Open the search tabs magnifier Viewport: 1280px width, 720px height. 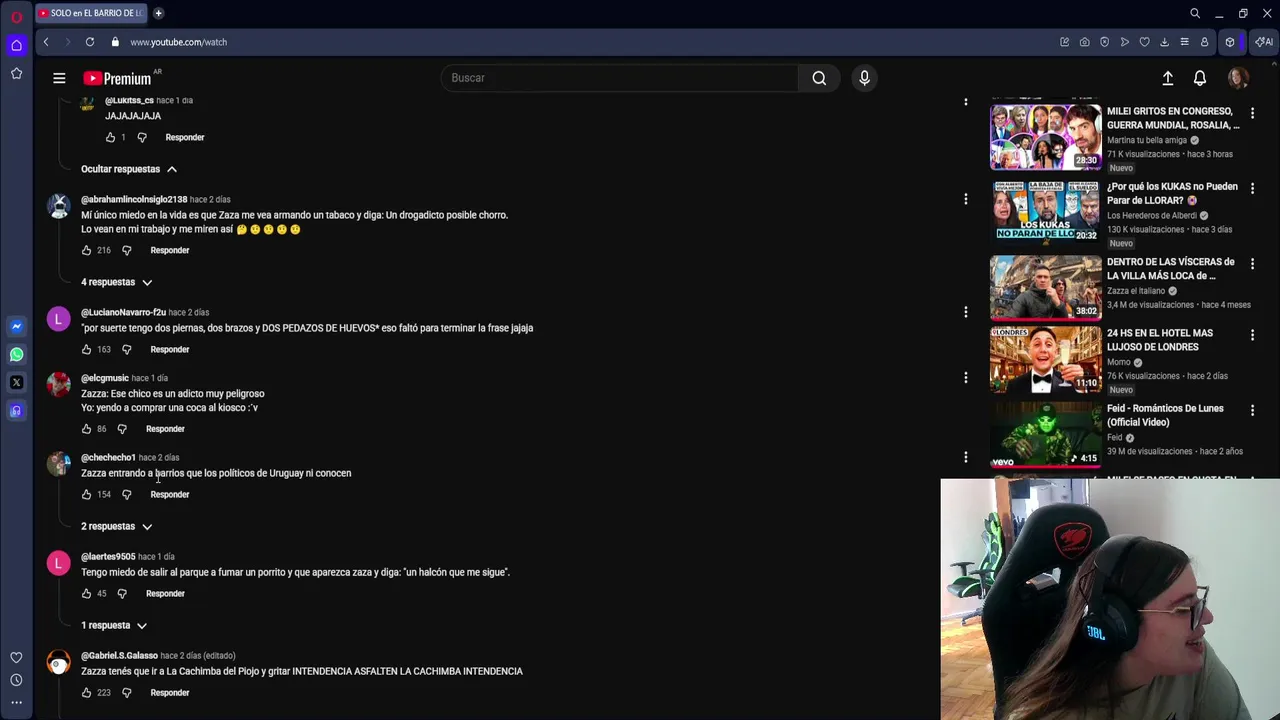(1195, 13)
